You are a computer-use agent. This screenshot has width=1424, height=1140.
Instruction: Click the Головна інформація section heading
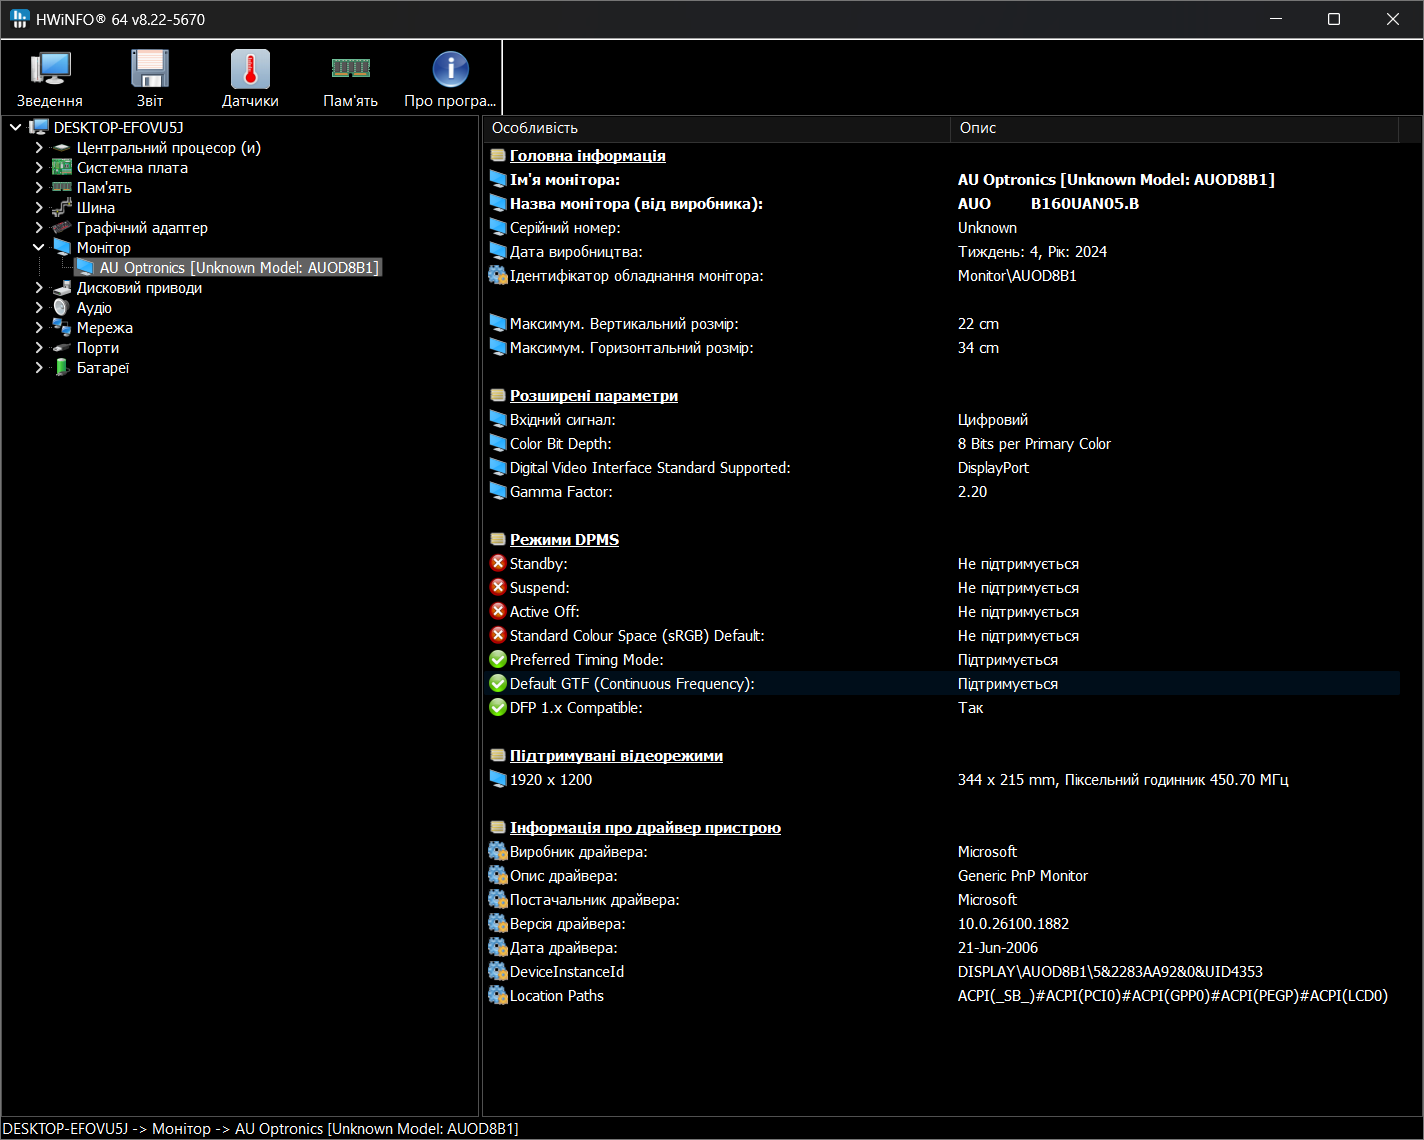588,155
